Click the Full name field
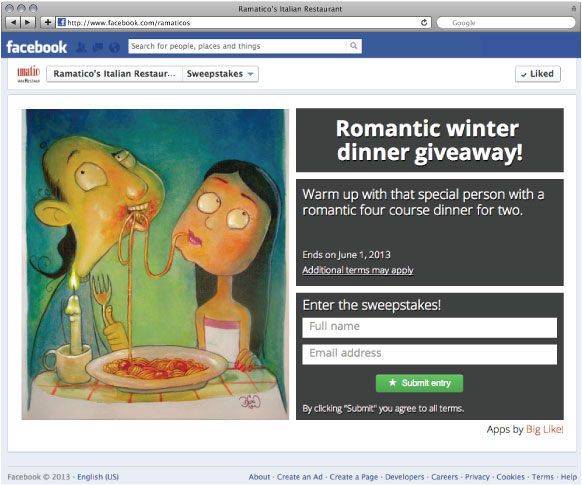This screenshot has height=485, width=582. (x=429, y=327)
